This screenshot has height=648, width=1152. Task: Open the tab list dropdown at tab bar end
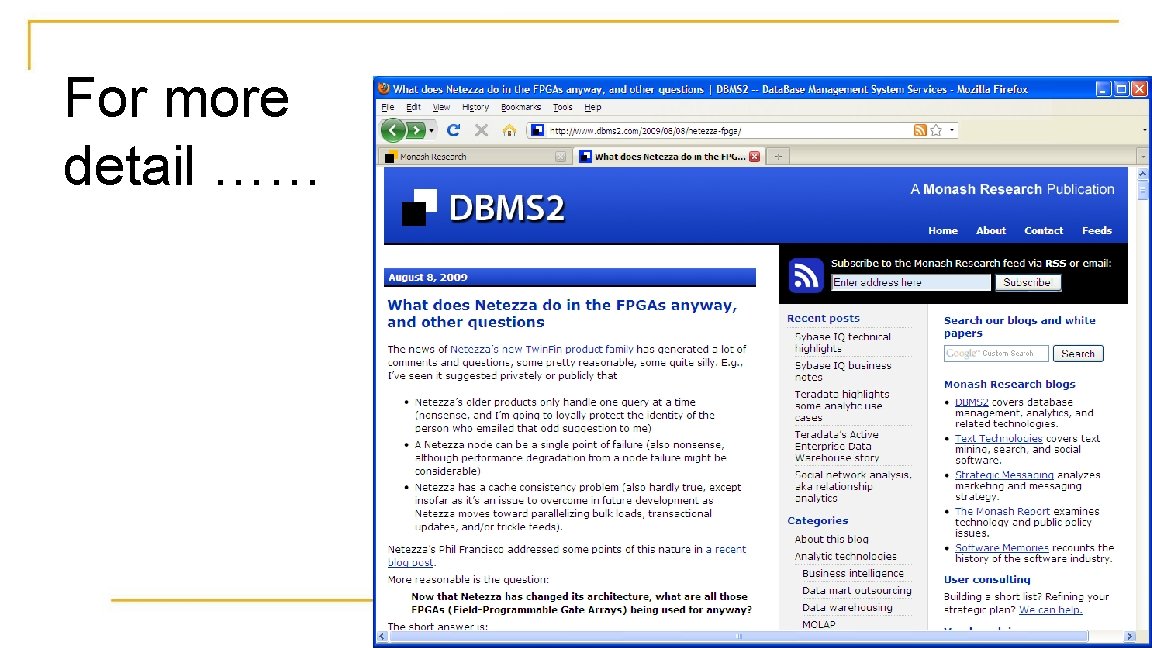tap(1142, 156)
